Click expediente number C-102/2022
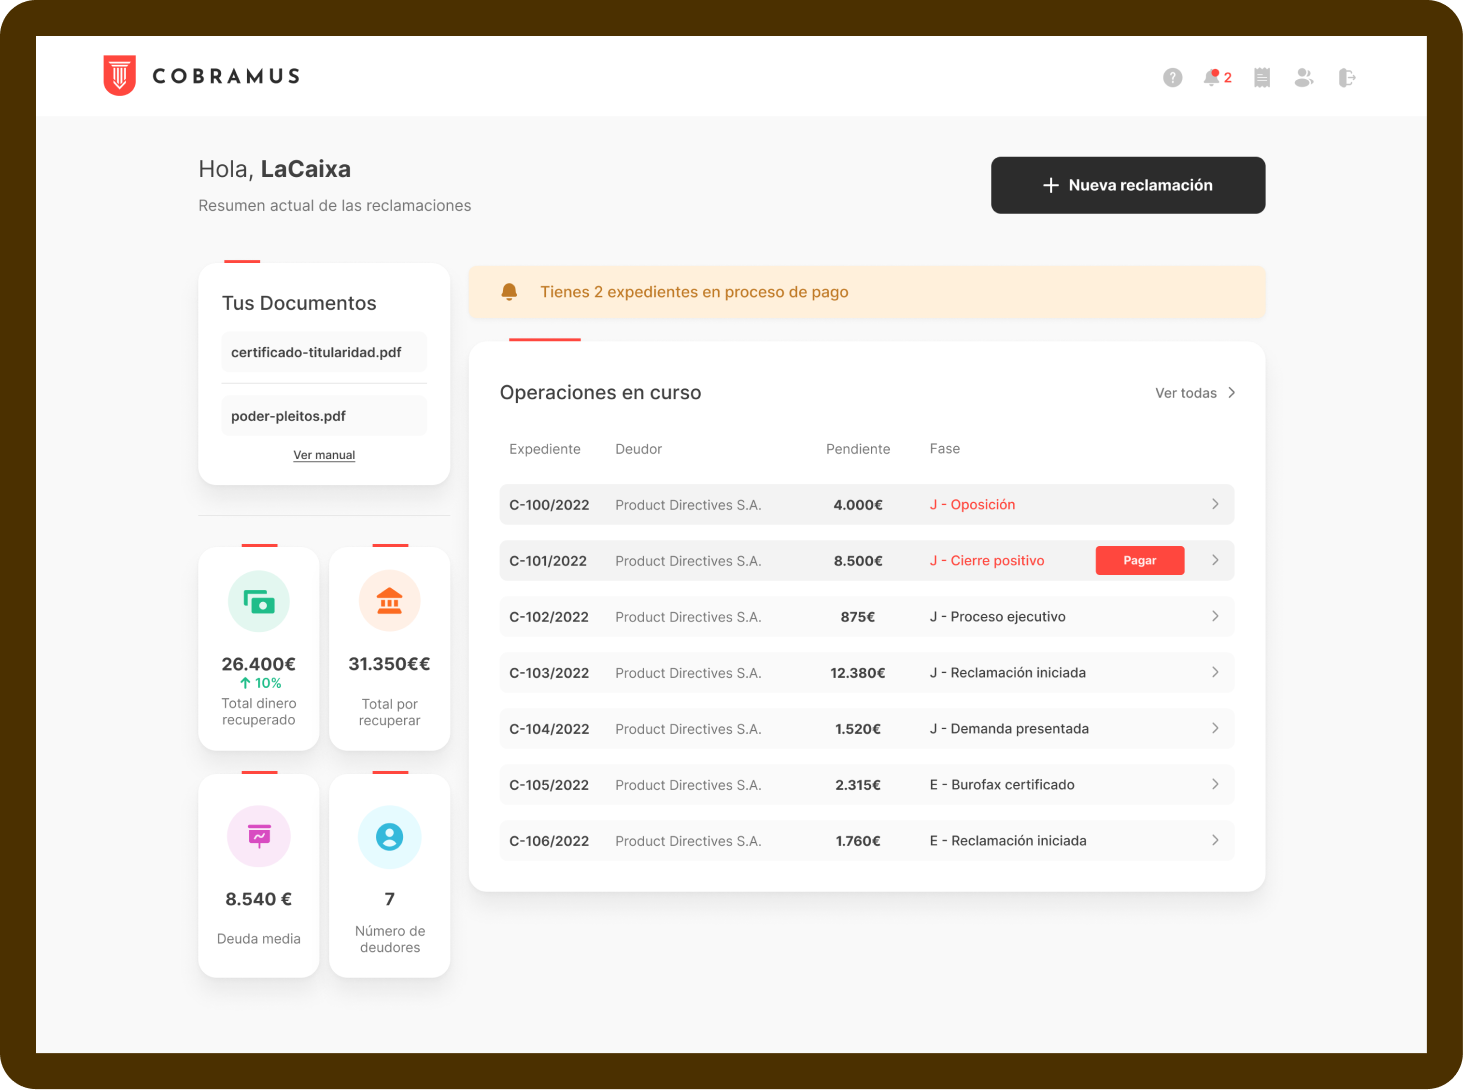Screen dimensions: 1463x1090 click(549, 617)
